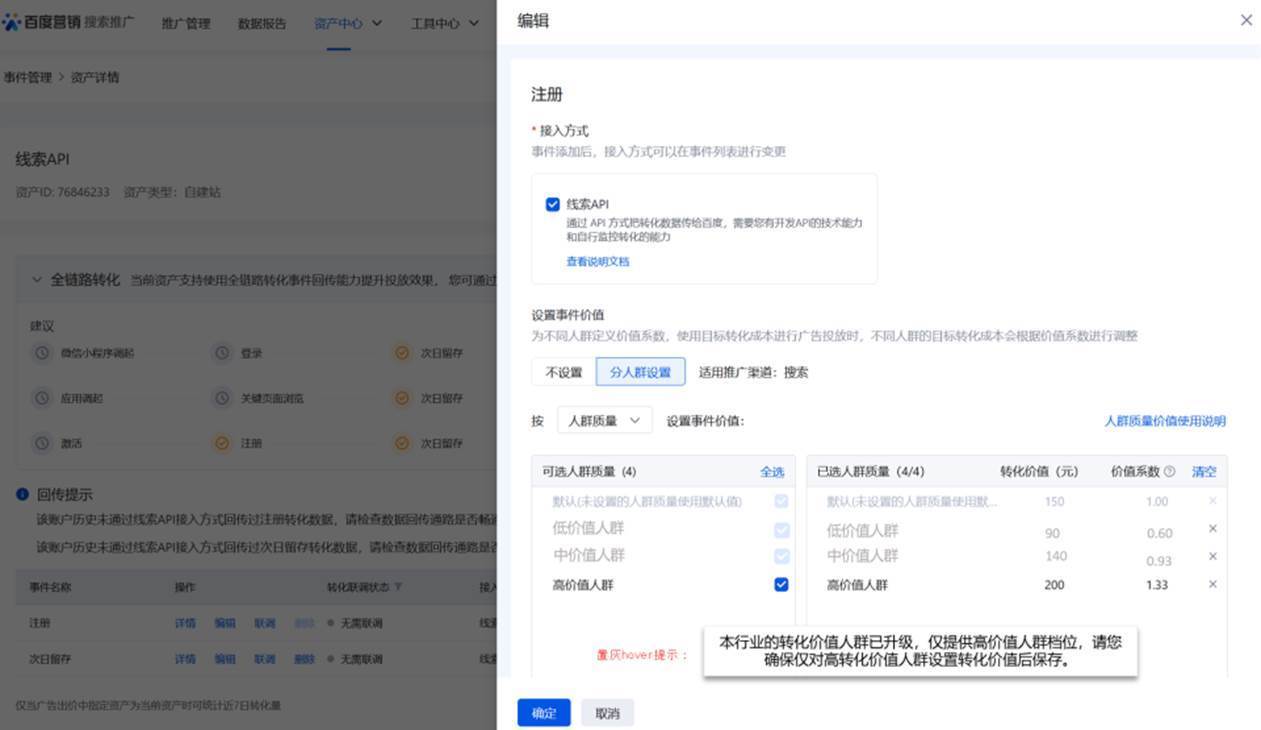
Task: Open the 查看说明文档 link
Action: pyautogui.click(x=598, y=262)
